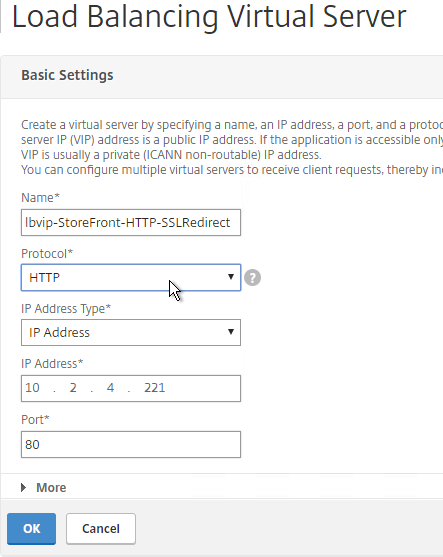
Task: Focus the Port field containing 80
Action: tap(131, 444)
